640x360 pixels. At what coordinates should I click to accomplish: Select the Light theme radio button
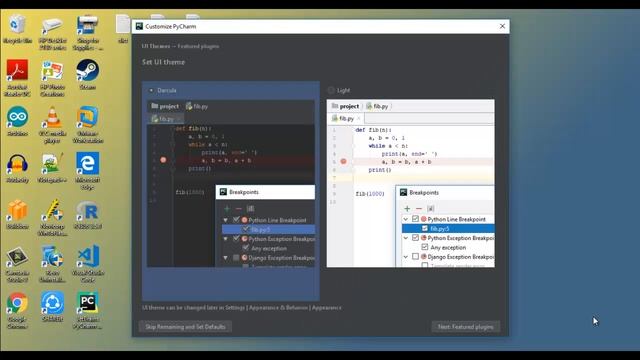pos(331,90)
